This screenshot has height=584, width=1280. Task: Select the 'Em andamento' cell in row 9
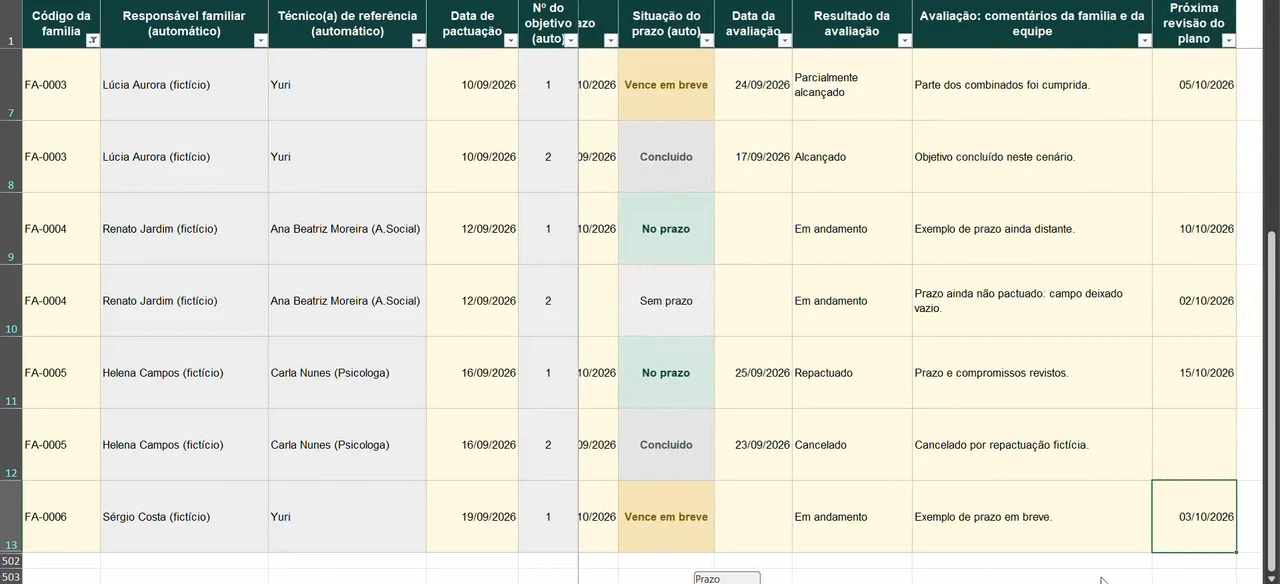(x=852, y=229)
